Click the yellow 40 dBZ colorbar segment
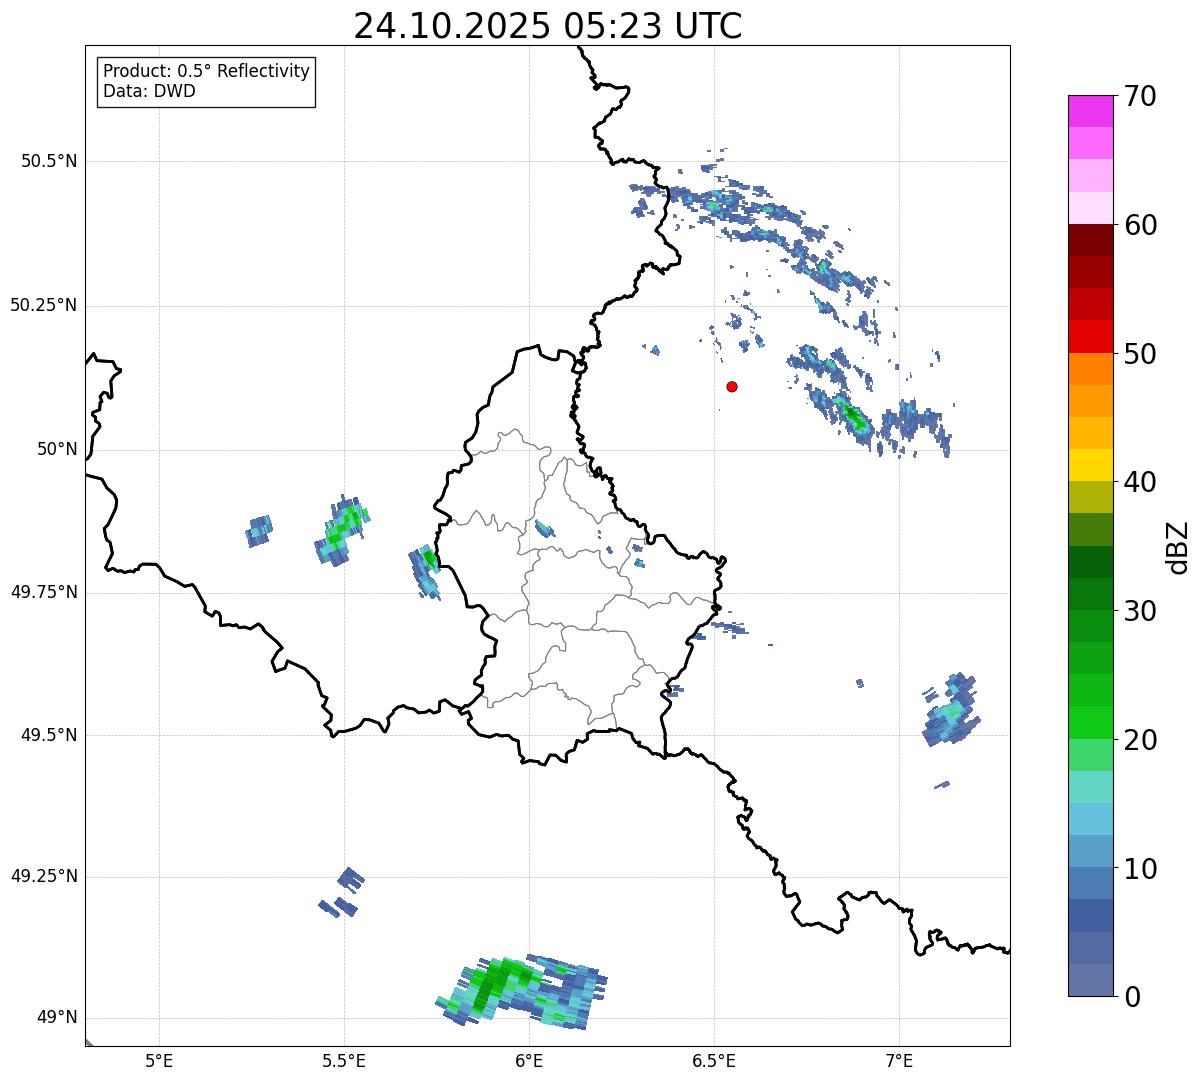The height and width of the screenshot is (1081, 1202). [x=1091, y=465]
